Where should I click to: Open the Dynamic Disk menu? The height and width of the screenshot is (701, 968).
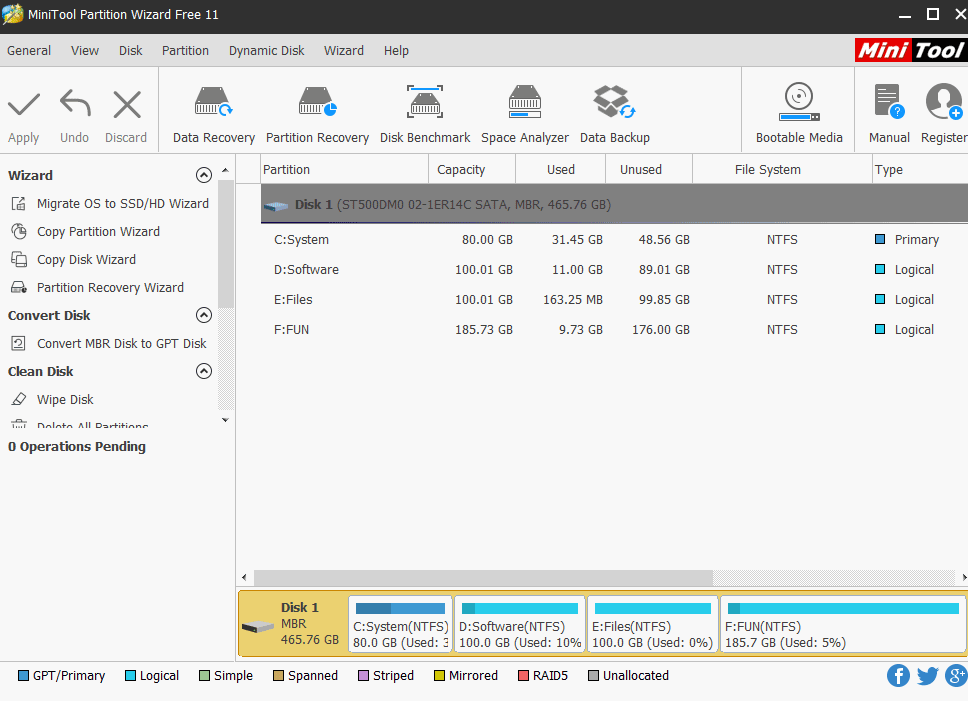click(x=266, y=50)
